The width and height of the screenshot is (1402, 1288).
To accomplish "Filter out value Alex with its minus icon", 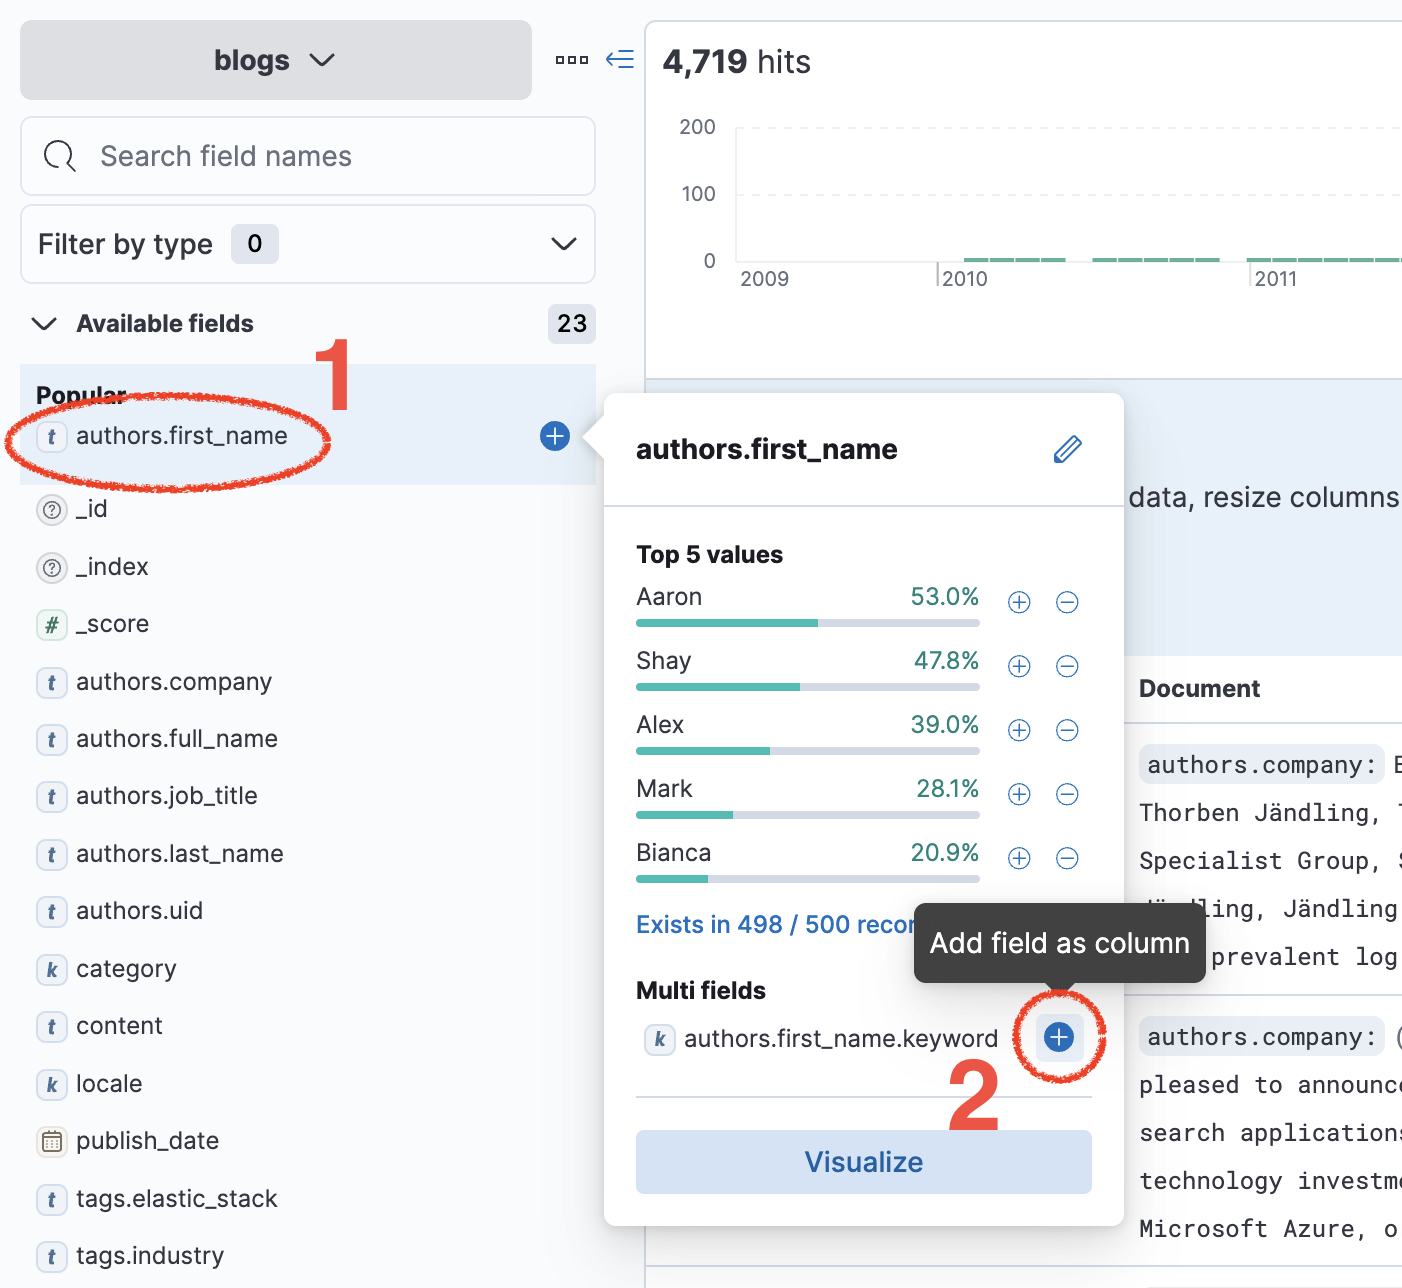I will click(1067, 730).
